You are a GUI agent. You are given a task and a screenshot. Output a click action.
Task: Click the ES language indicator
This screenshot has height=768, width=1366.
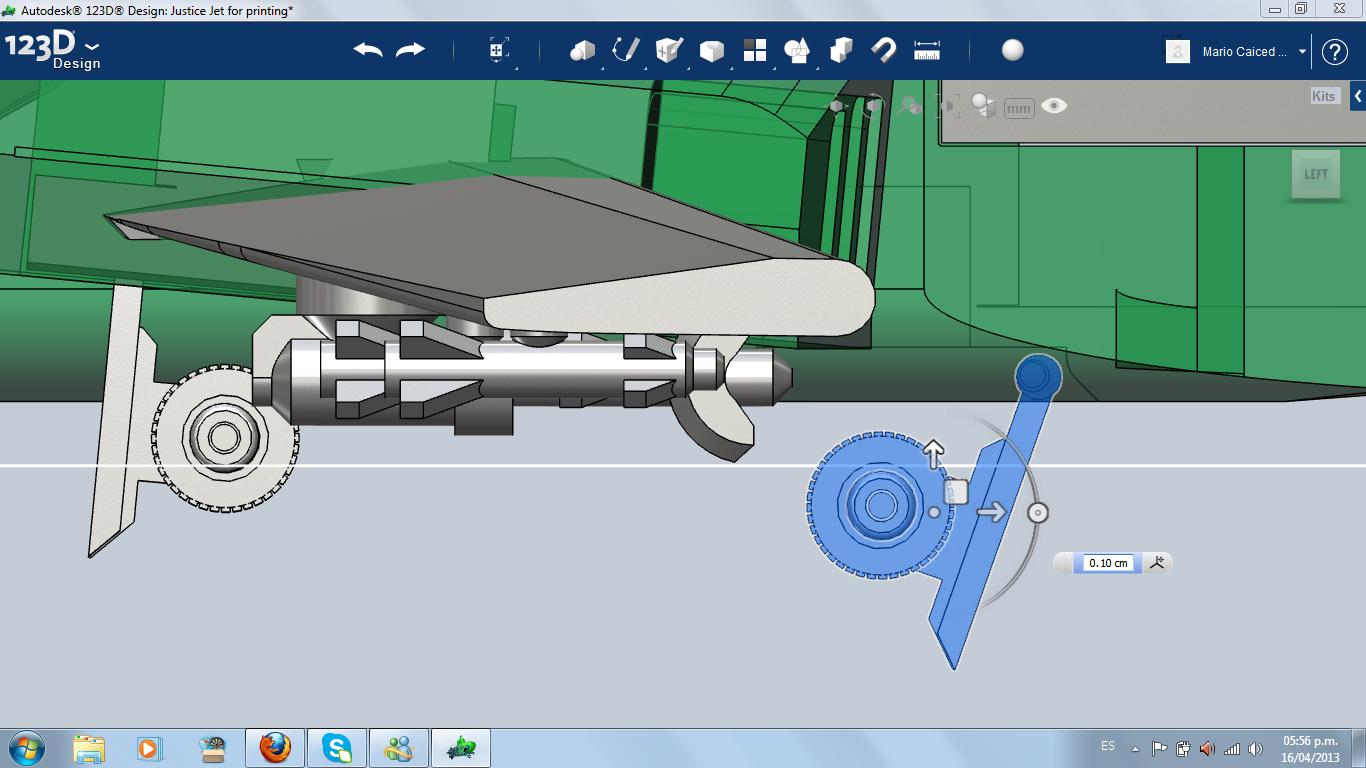[x=1108, y=746]
